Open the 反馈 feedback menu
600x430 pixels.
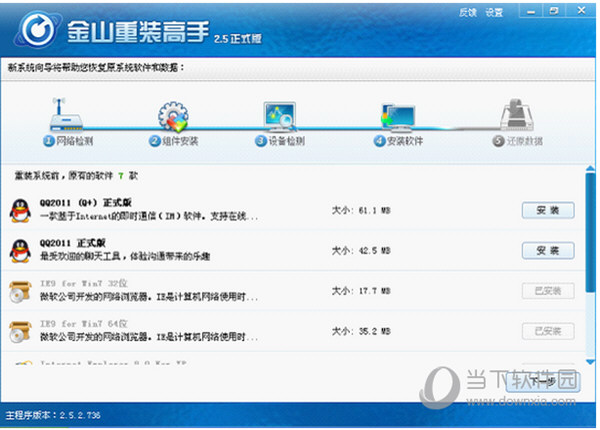(467, 13)
